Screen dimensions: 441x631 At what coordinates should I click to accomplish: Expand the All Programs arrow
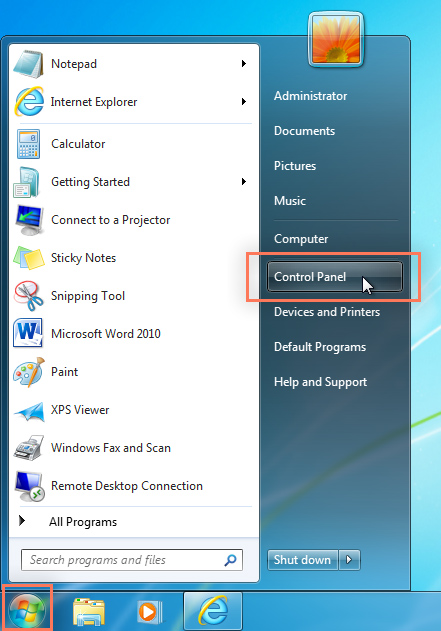pos(22,521)
